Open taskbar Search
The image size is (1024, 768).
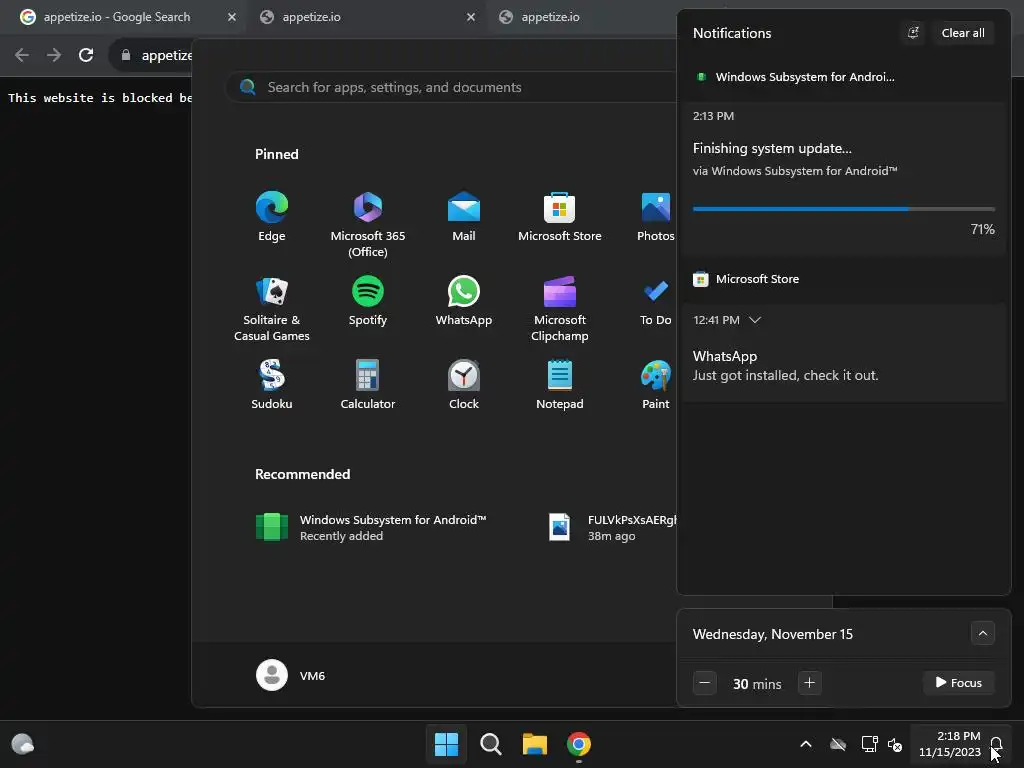click(x=490, y=744)
